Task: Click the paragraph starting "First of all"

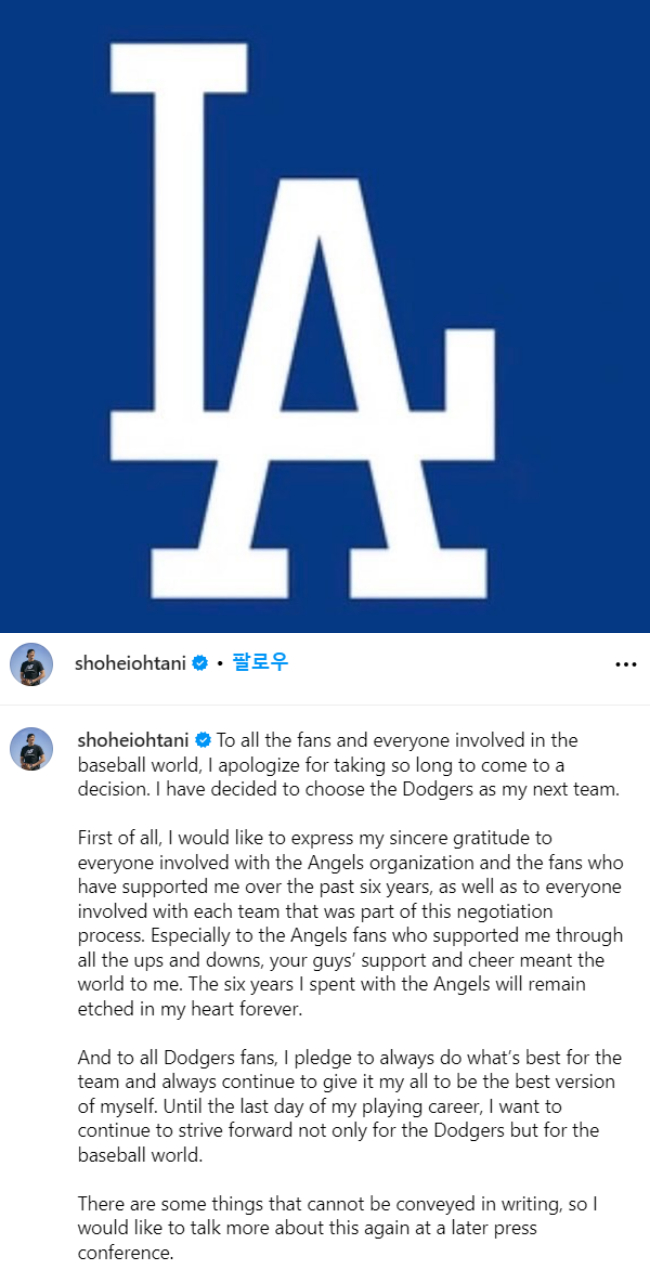Action: coord(350,923)
